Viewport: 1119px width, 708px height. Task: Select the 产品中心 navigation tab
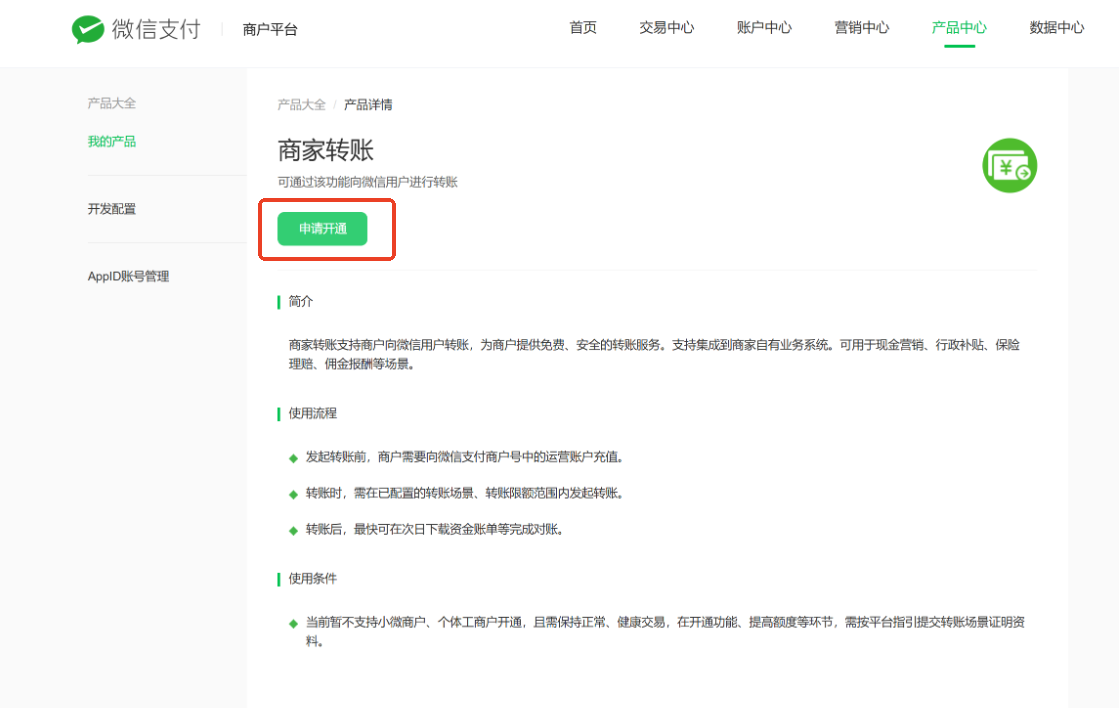959,28
